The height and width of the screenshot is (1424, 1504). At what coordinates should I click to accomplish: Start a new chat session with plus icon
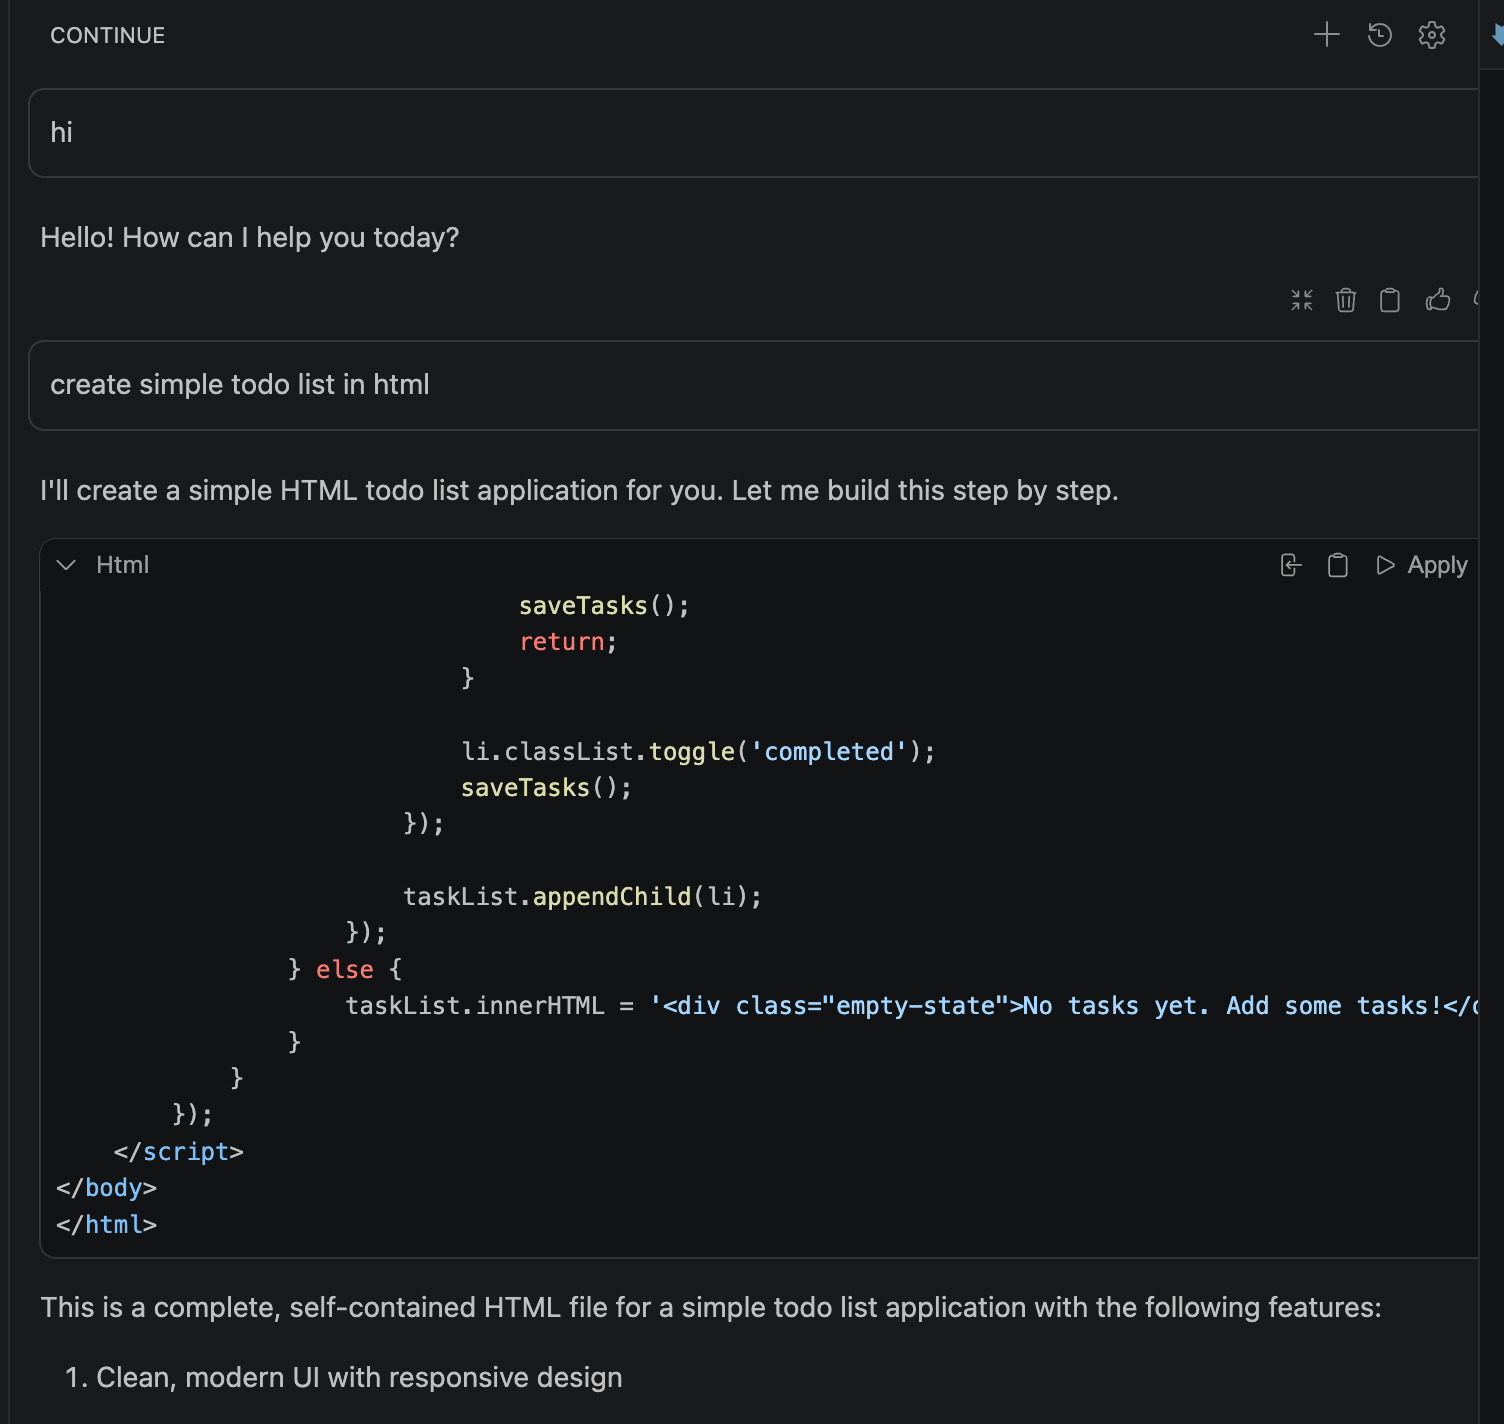(x=1326, y=35)
